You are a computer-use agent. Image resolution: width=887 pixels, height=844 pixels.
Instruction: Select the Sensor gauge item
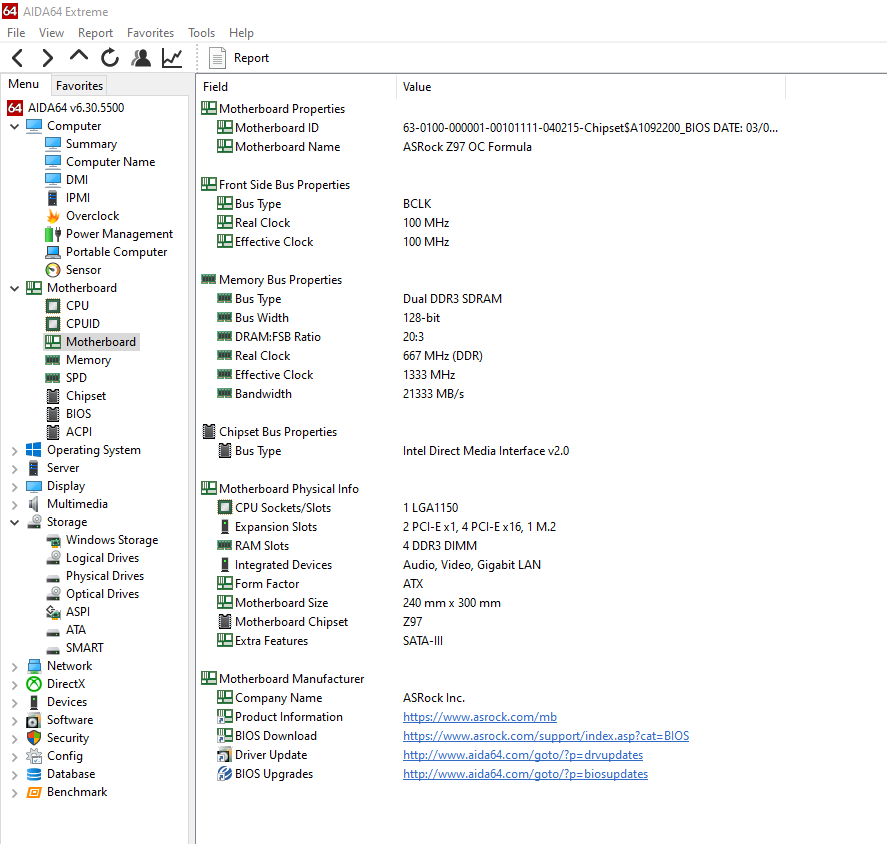coord(73,270)
